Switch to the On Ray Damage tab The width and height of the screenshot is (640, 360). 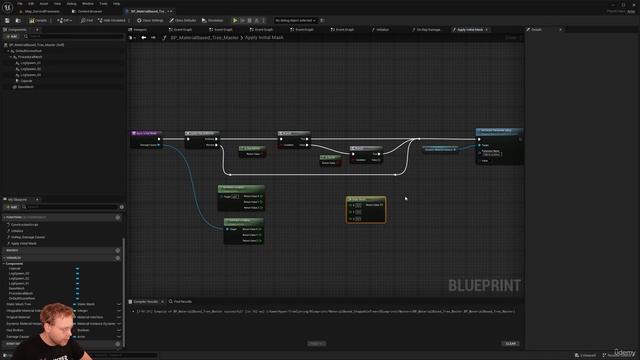coord(426,30)
